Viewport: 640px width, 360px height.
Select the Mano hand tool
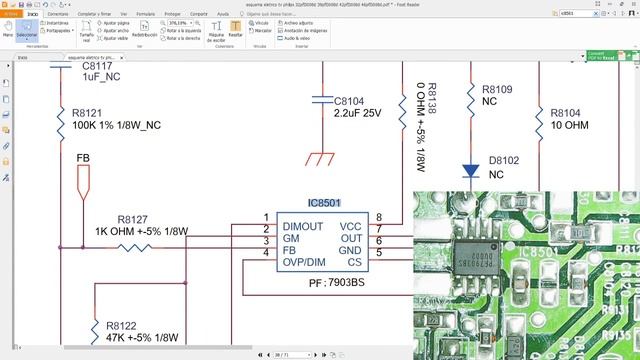[x=8, y=30]
